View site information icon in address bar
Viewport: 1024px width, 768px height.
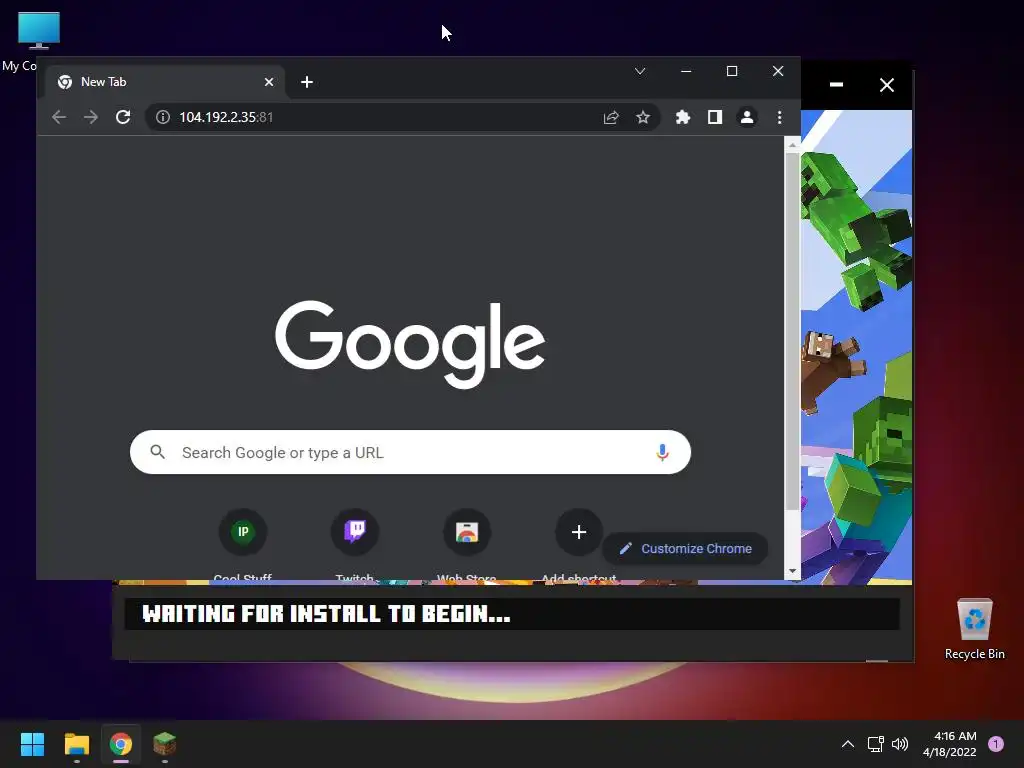[x=163, y=117]
